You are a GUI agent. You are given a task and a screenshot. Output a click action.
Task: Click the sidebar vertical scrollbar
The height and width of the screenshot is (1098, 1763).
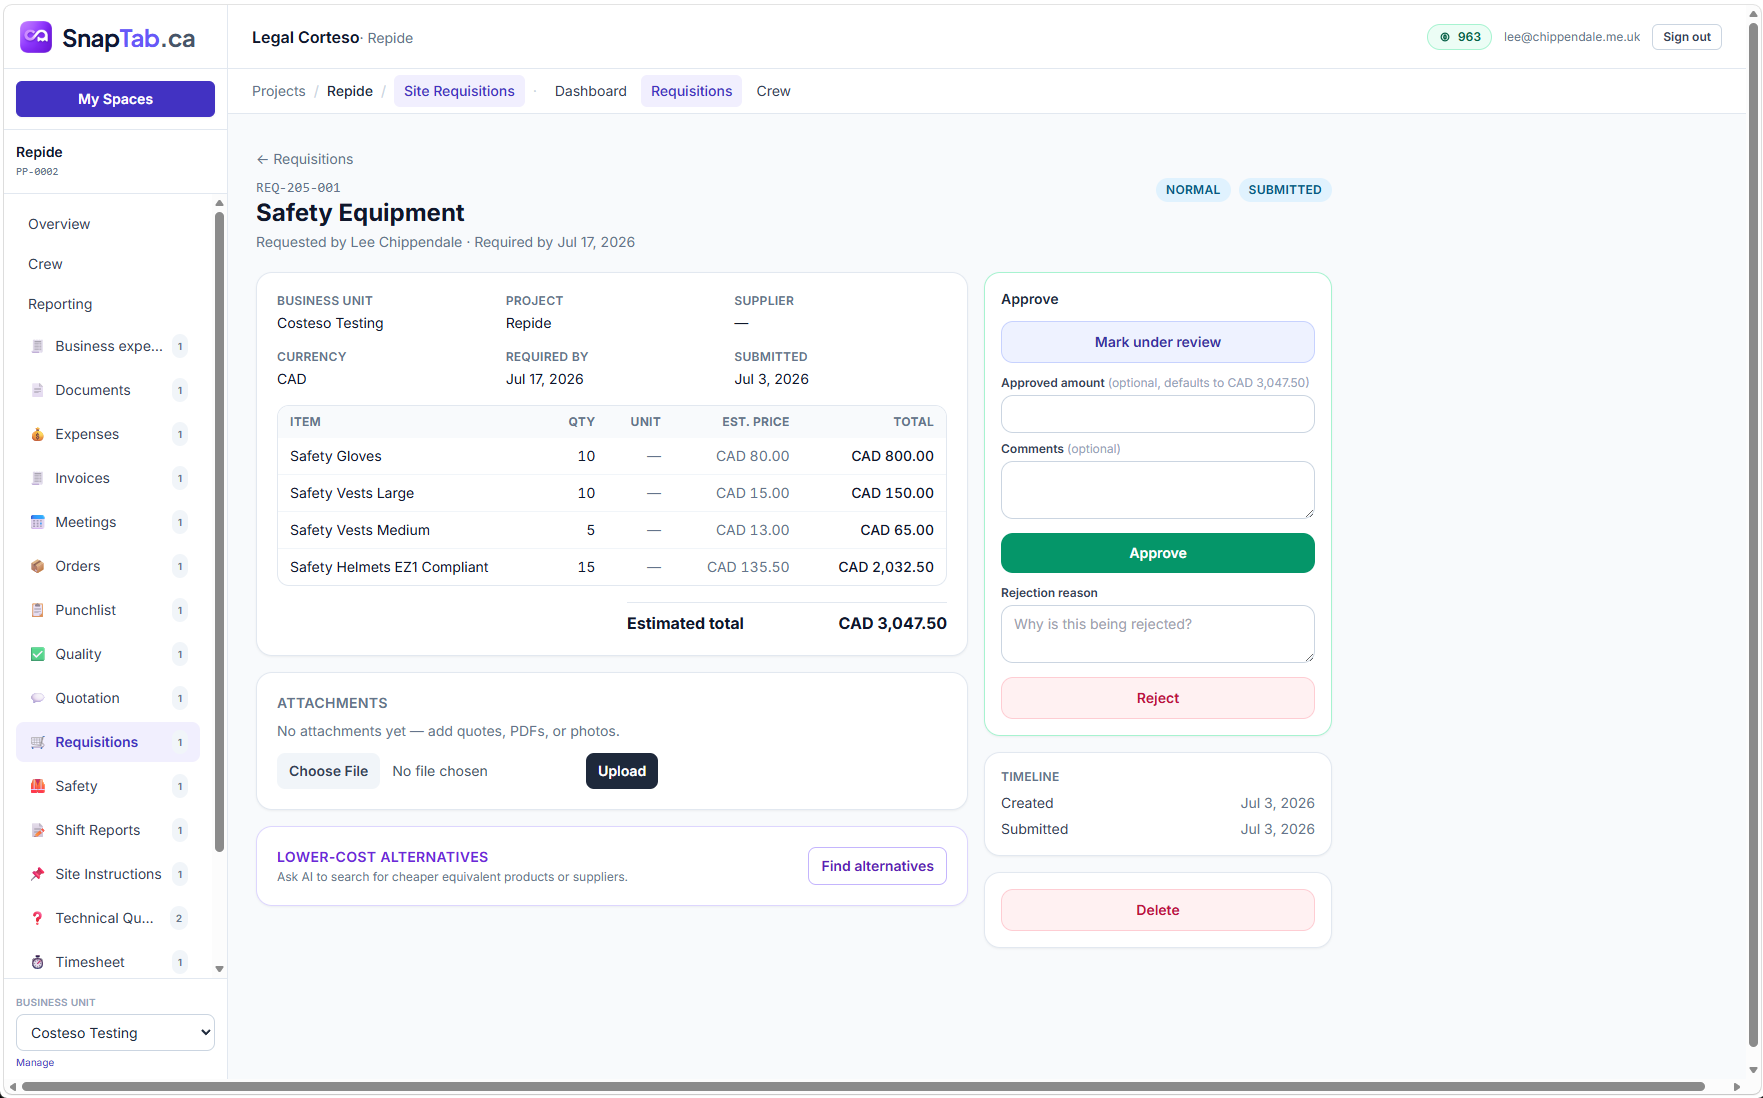click(219, 530)
